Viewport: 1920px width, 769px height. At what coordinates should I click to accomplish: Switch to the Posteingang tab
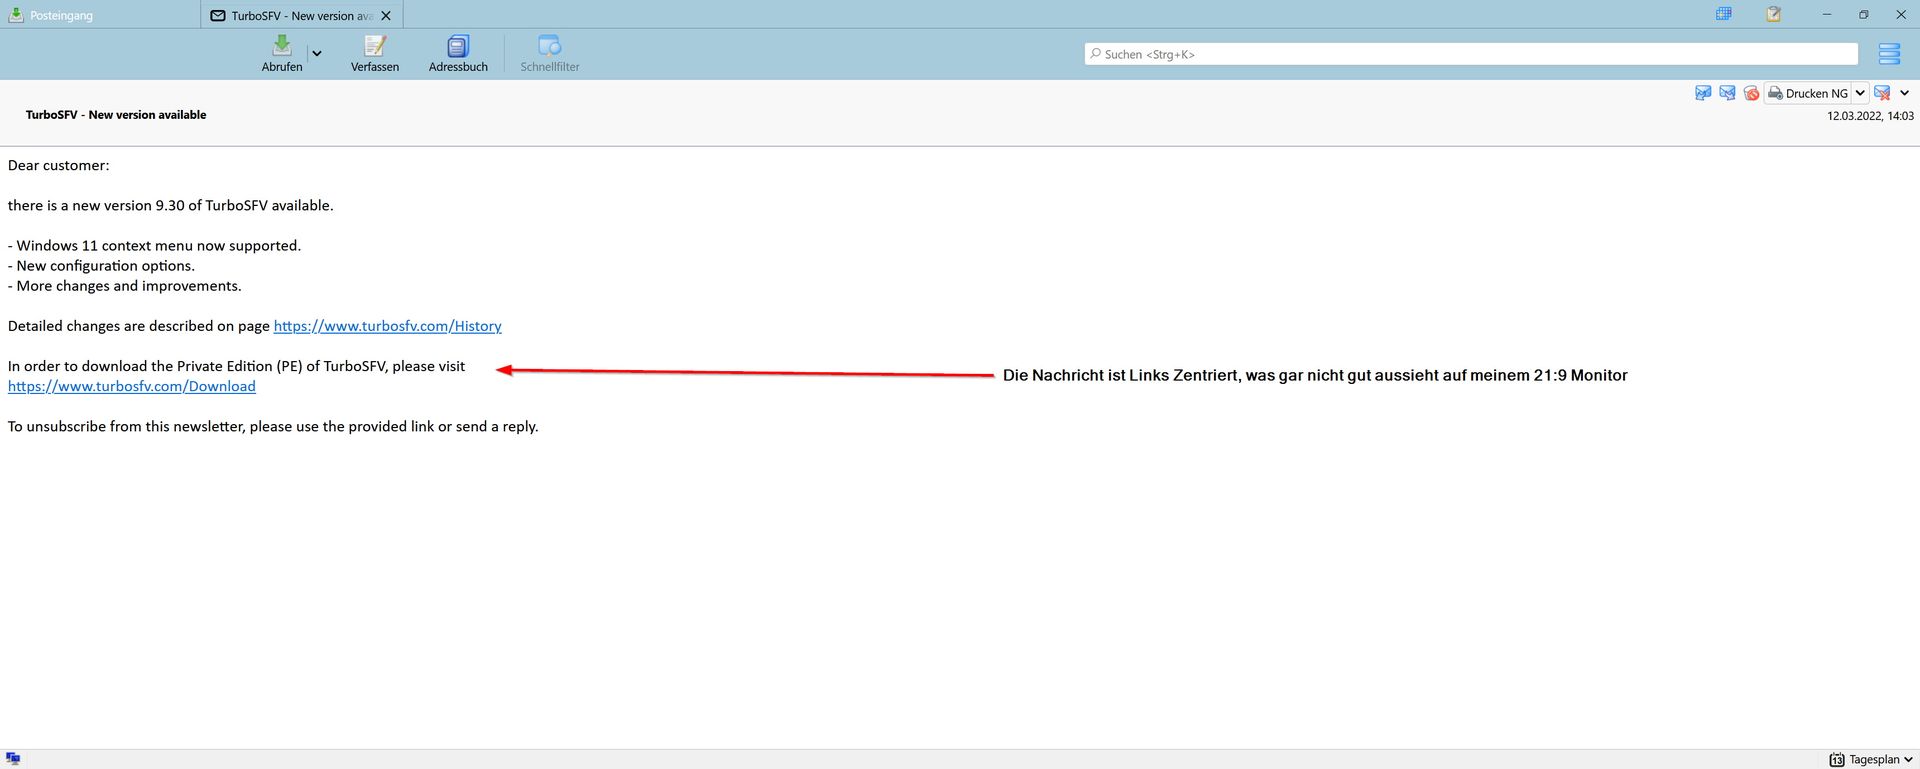tap(100, 15)
